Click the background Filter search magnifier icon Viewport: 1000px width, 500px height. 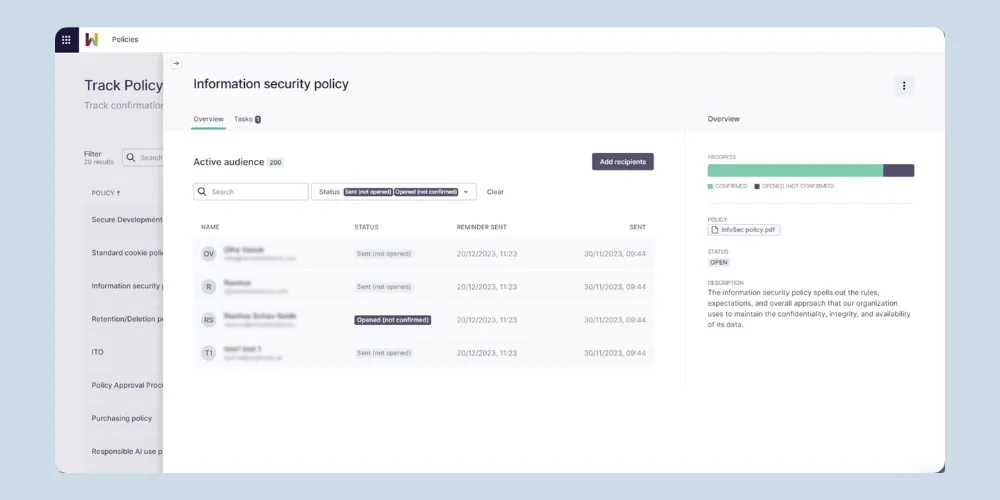(x=131, y=157)
